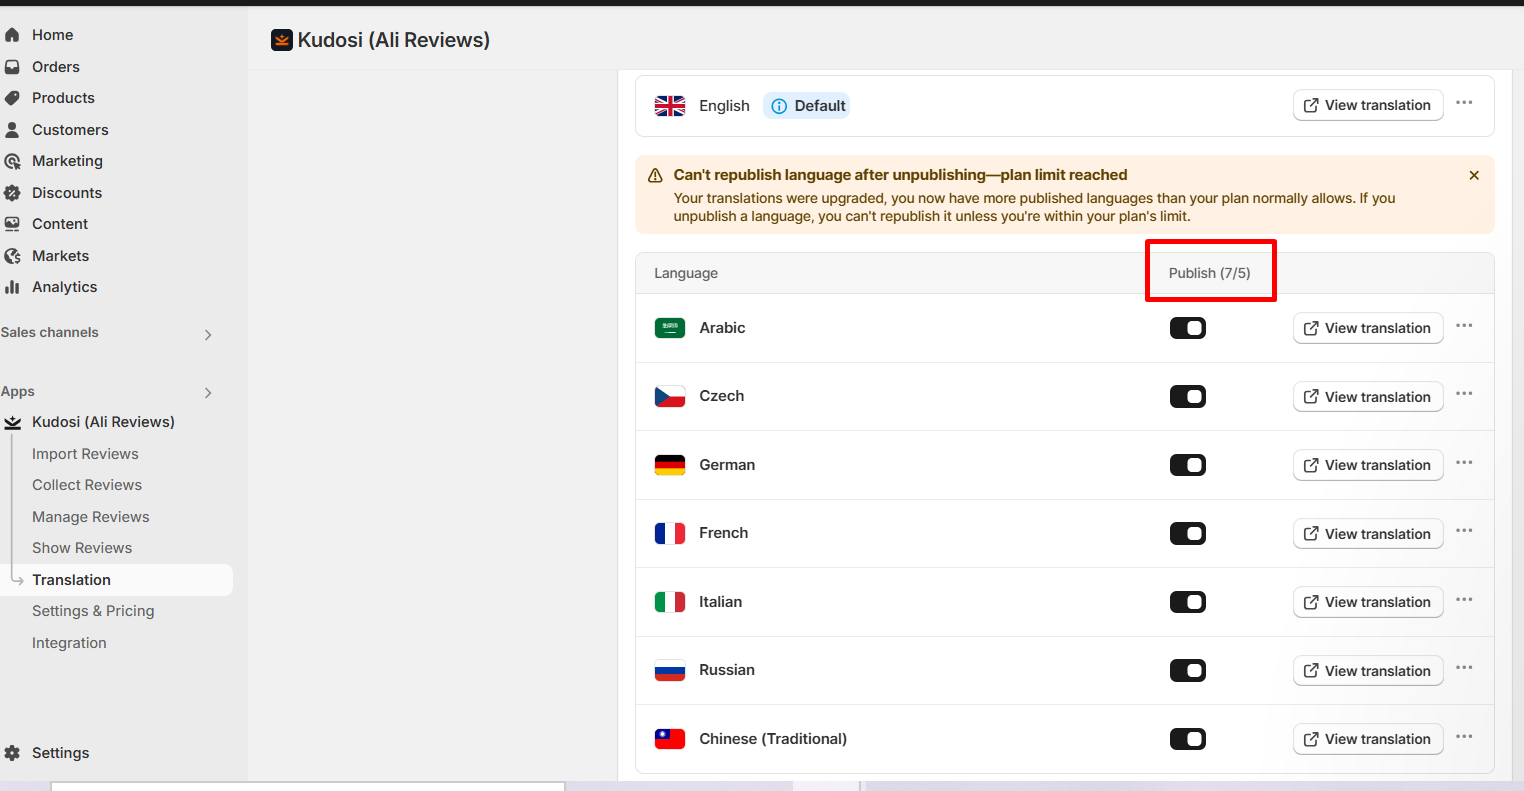Expand the Sales channels section
The image size is (1524, 791).
208,335
